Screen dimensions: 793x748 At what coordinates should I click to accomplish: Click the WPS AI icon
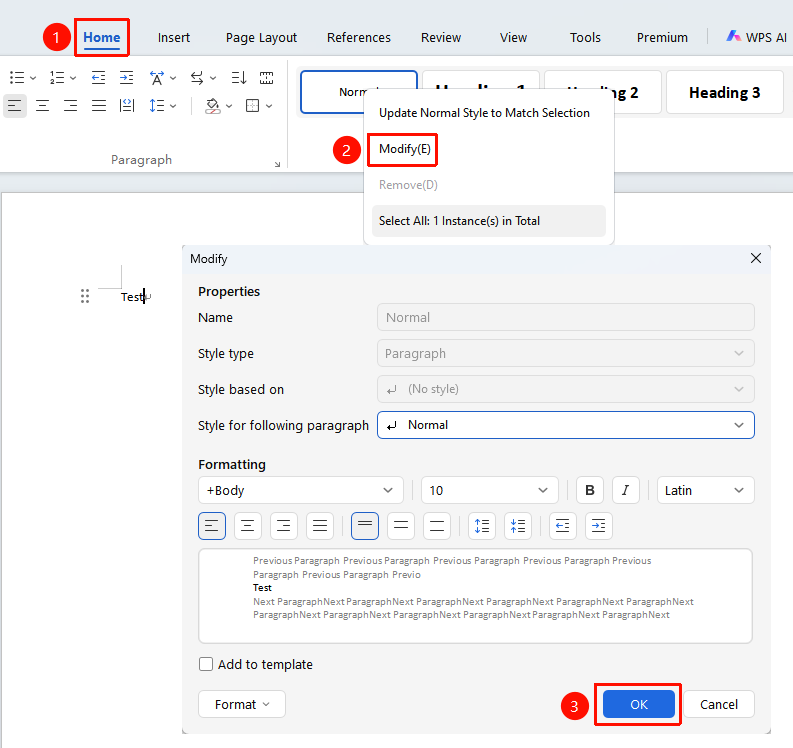(x=733, y=36)
